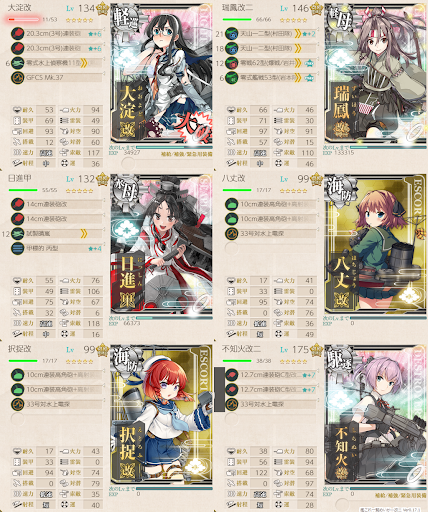Click the marriage ring badge beside Lv 134

[102, 9]
